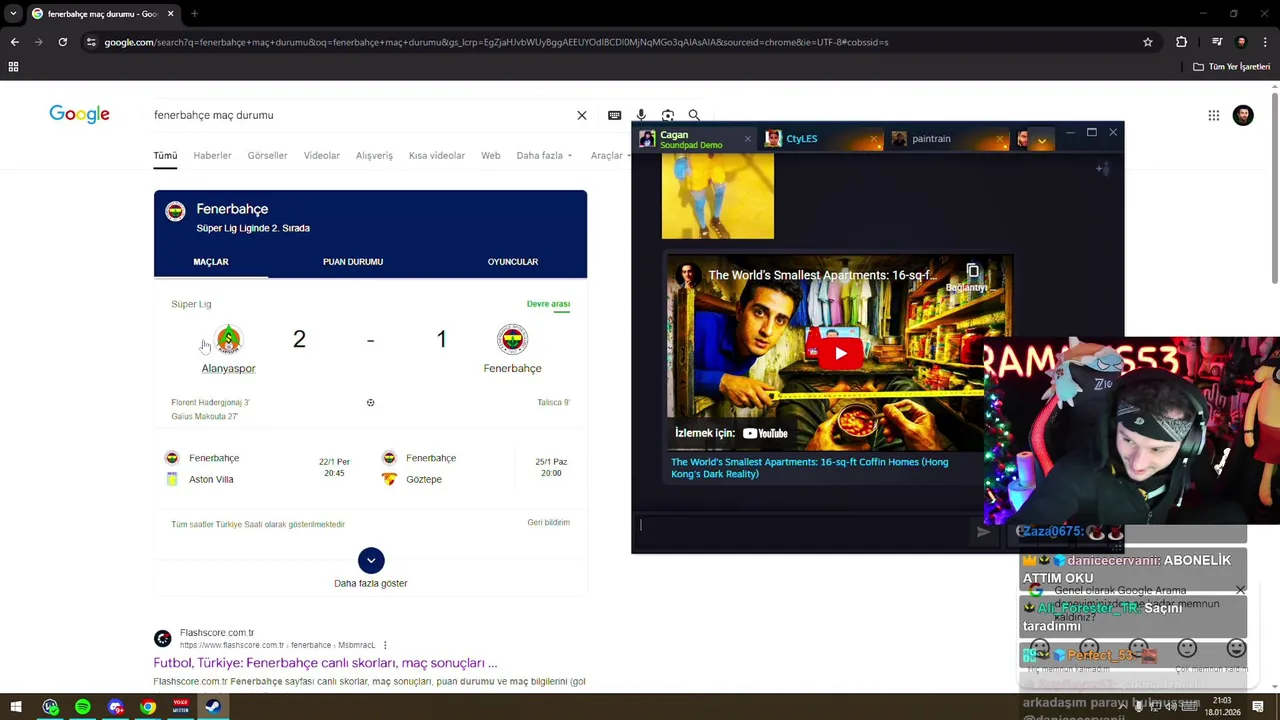Switch to the Haberler tab
Viewport: 1280px width, 720px height.
point(212,155)
